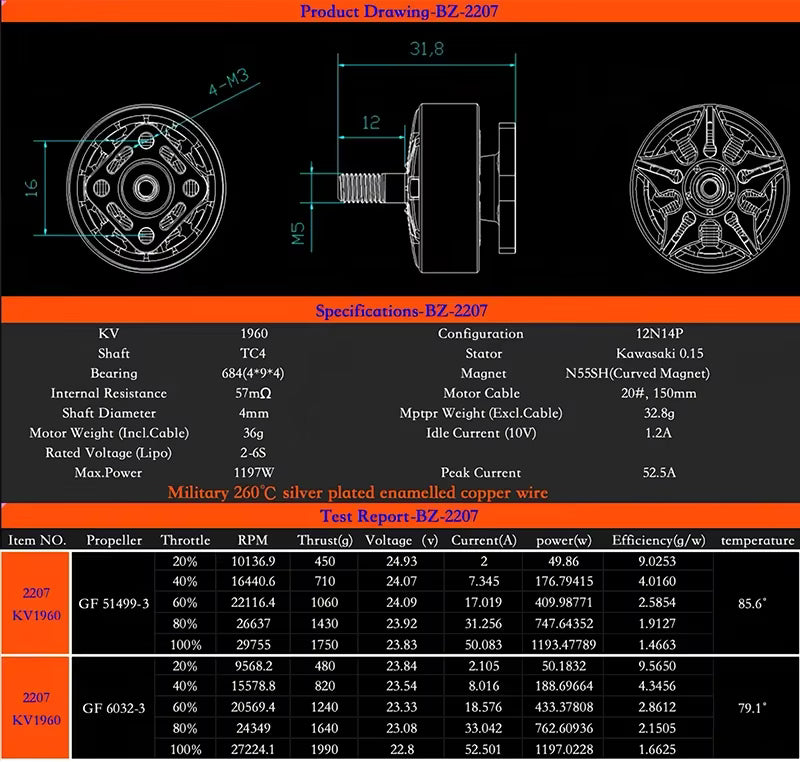
Task: Switch to the Thrust(g) column header
Action: (324, 538)
